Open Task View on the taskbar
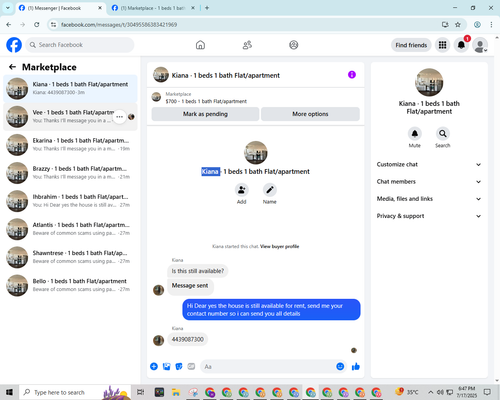This screenshot has width=500, height=400. point(141,392)
